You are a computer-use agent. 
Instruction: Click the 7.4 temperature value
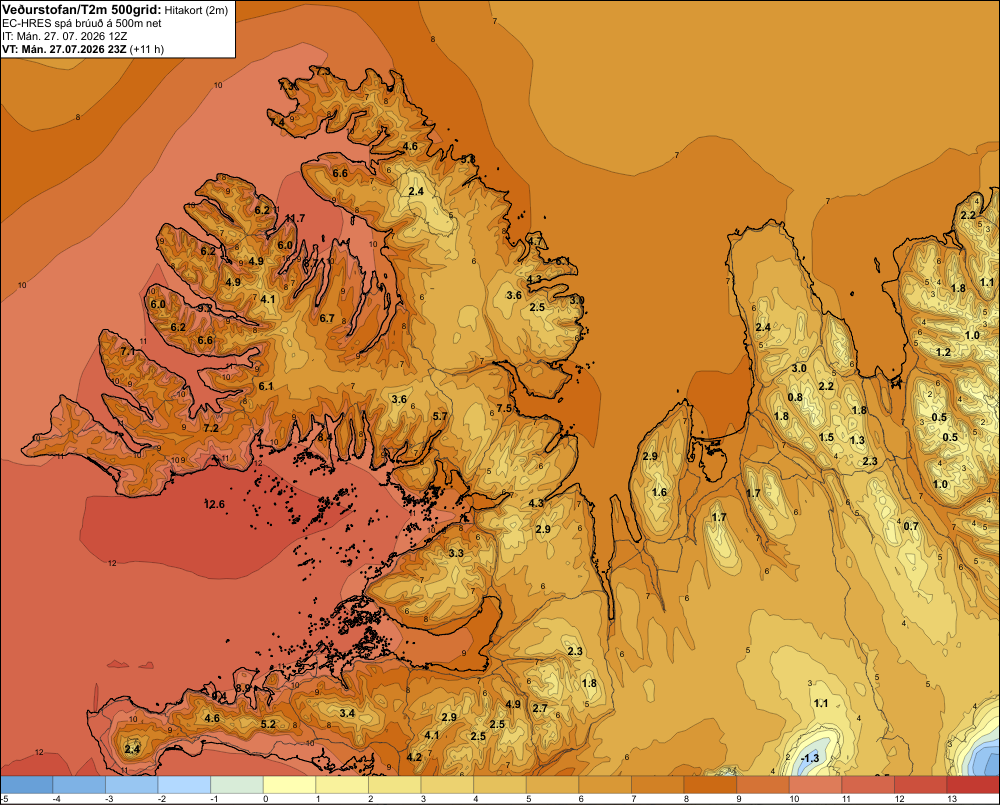point(277,122)
